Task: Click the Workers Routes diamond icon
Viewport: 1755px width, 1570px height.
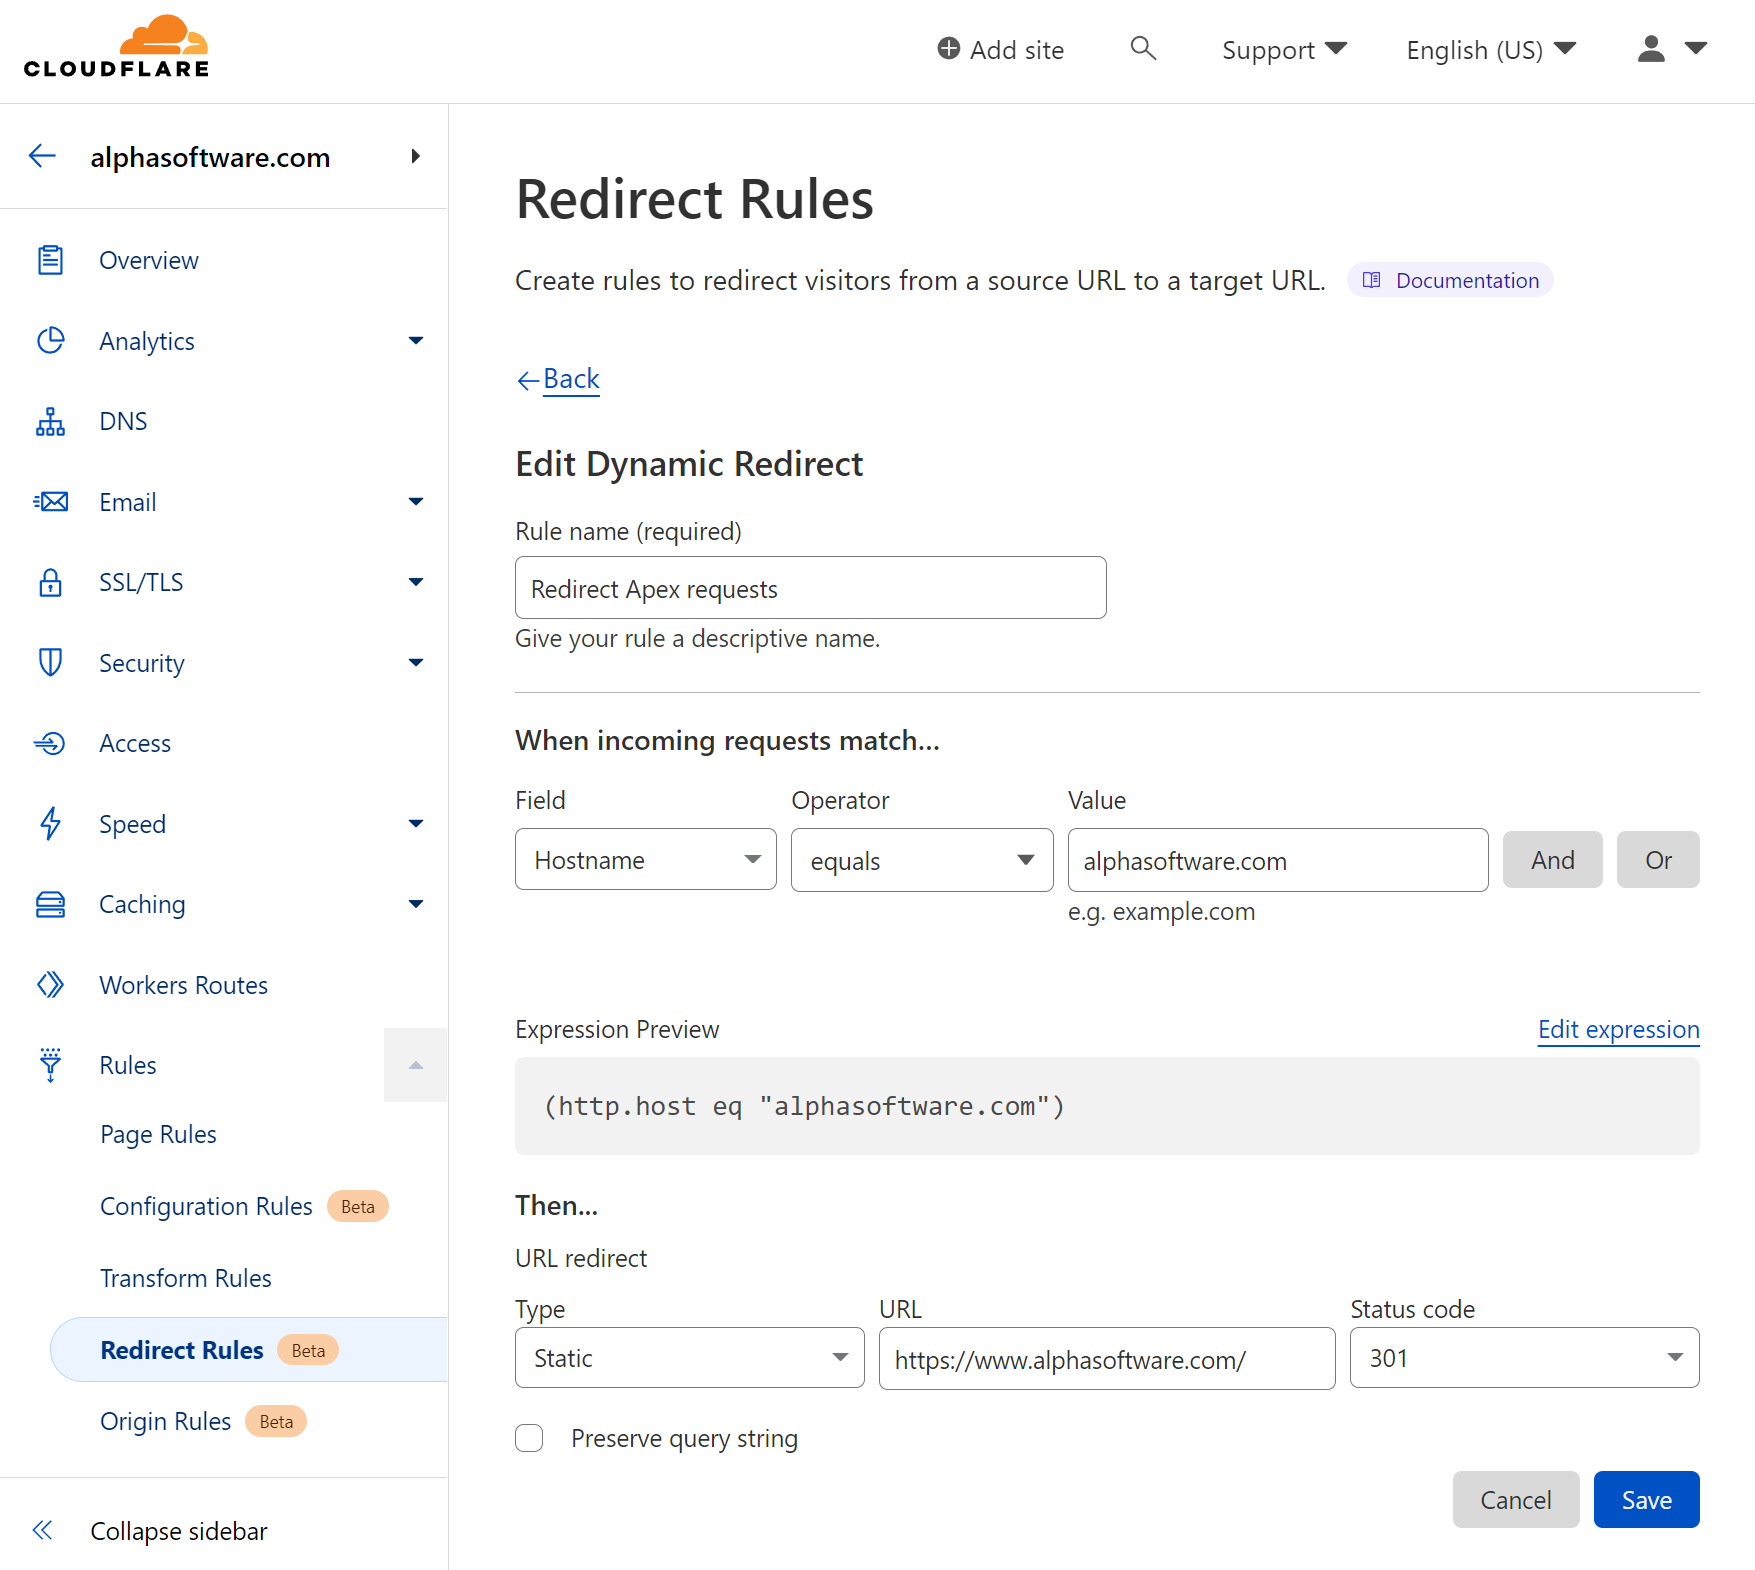Action: (x=50, y=985)
